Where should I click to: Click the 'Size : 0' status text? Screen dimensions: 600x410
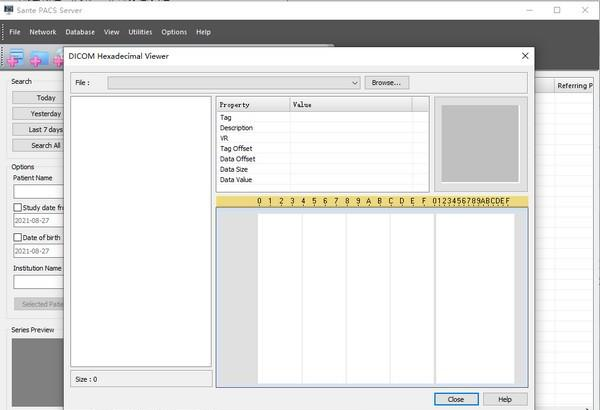tap(86, 379)
